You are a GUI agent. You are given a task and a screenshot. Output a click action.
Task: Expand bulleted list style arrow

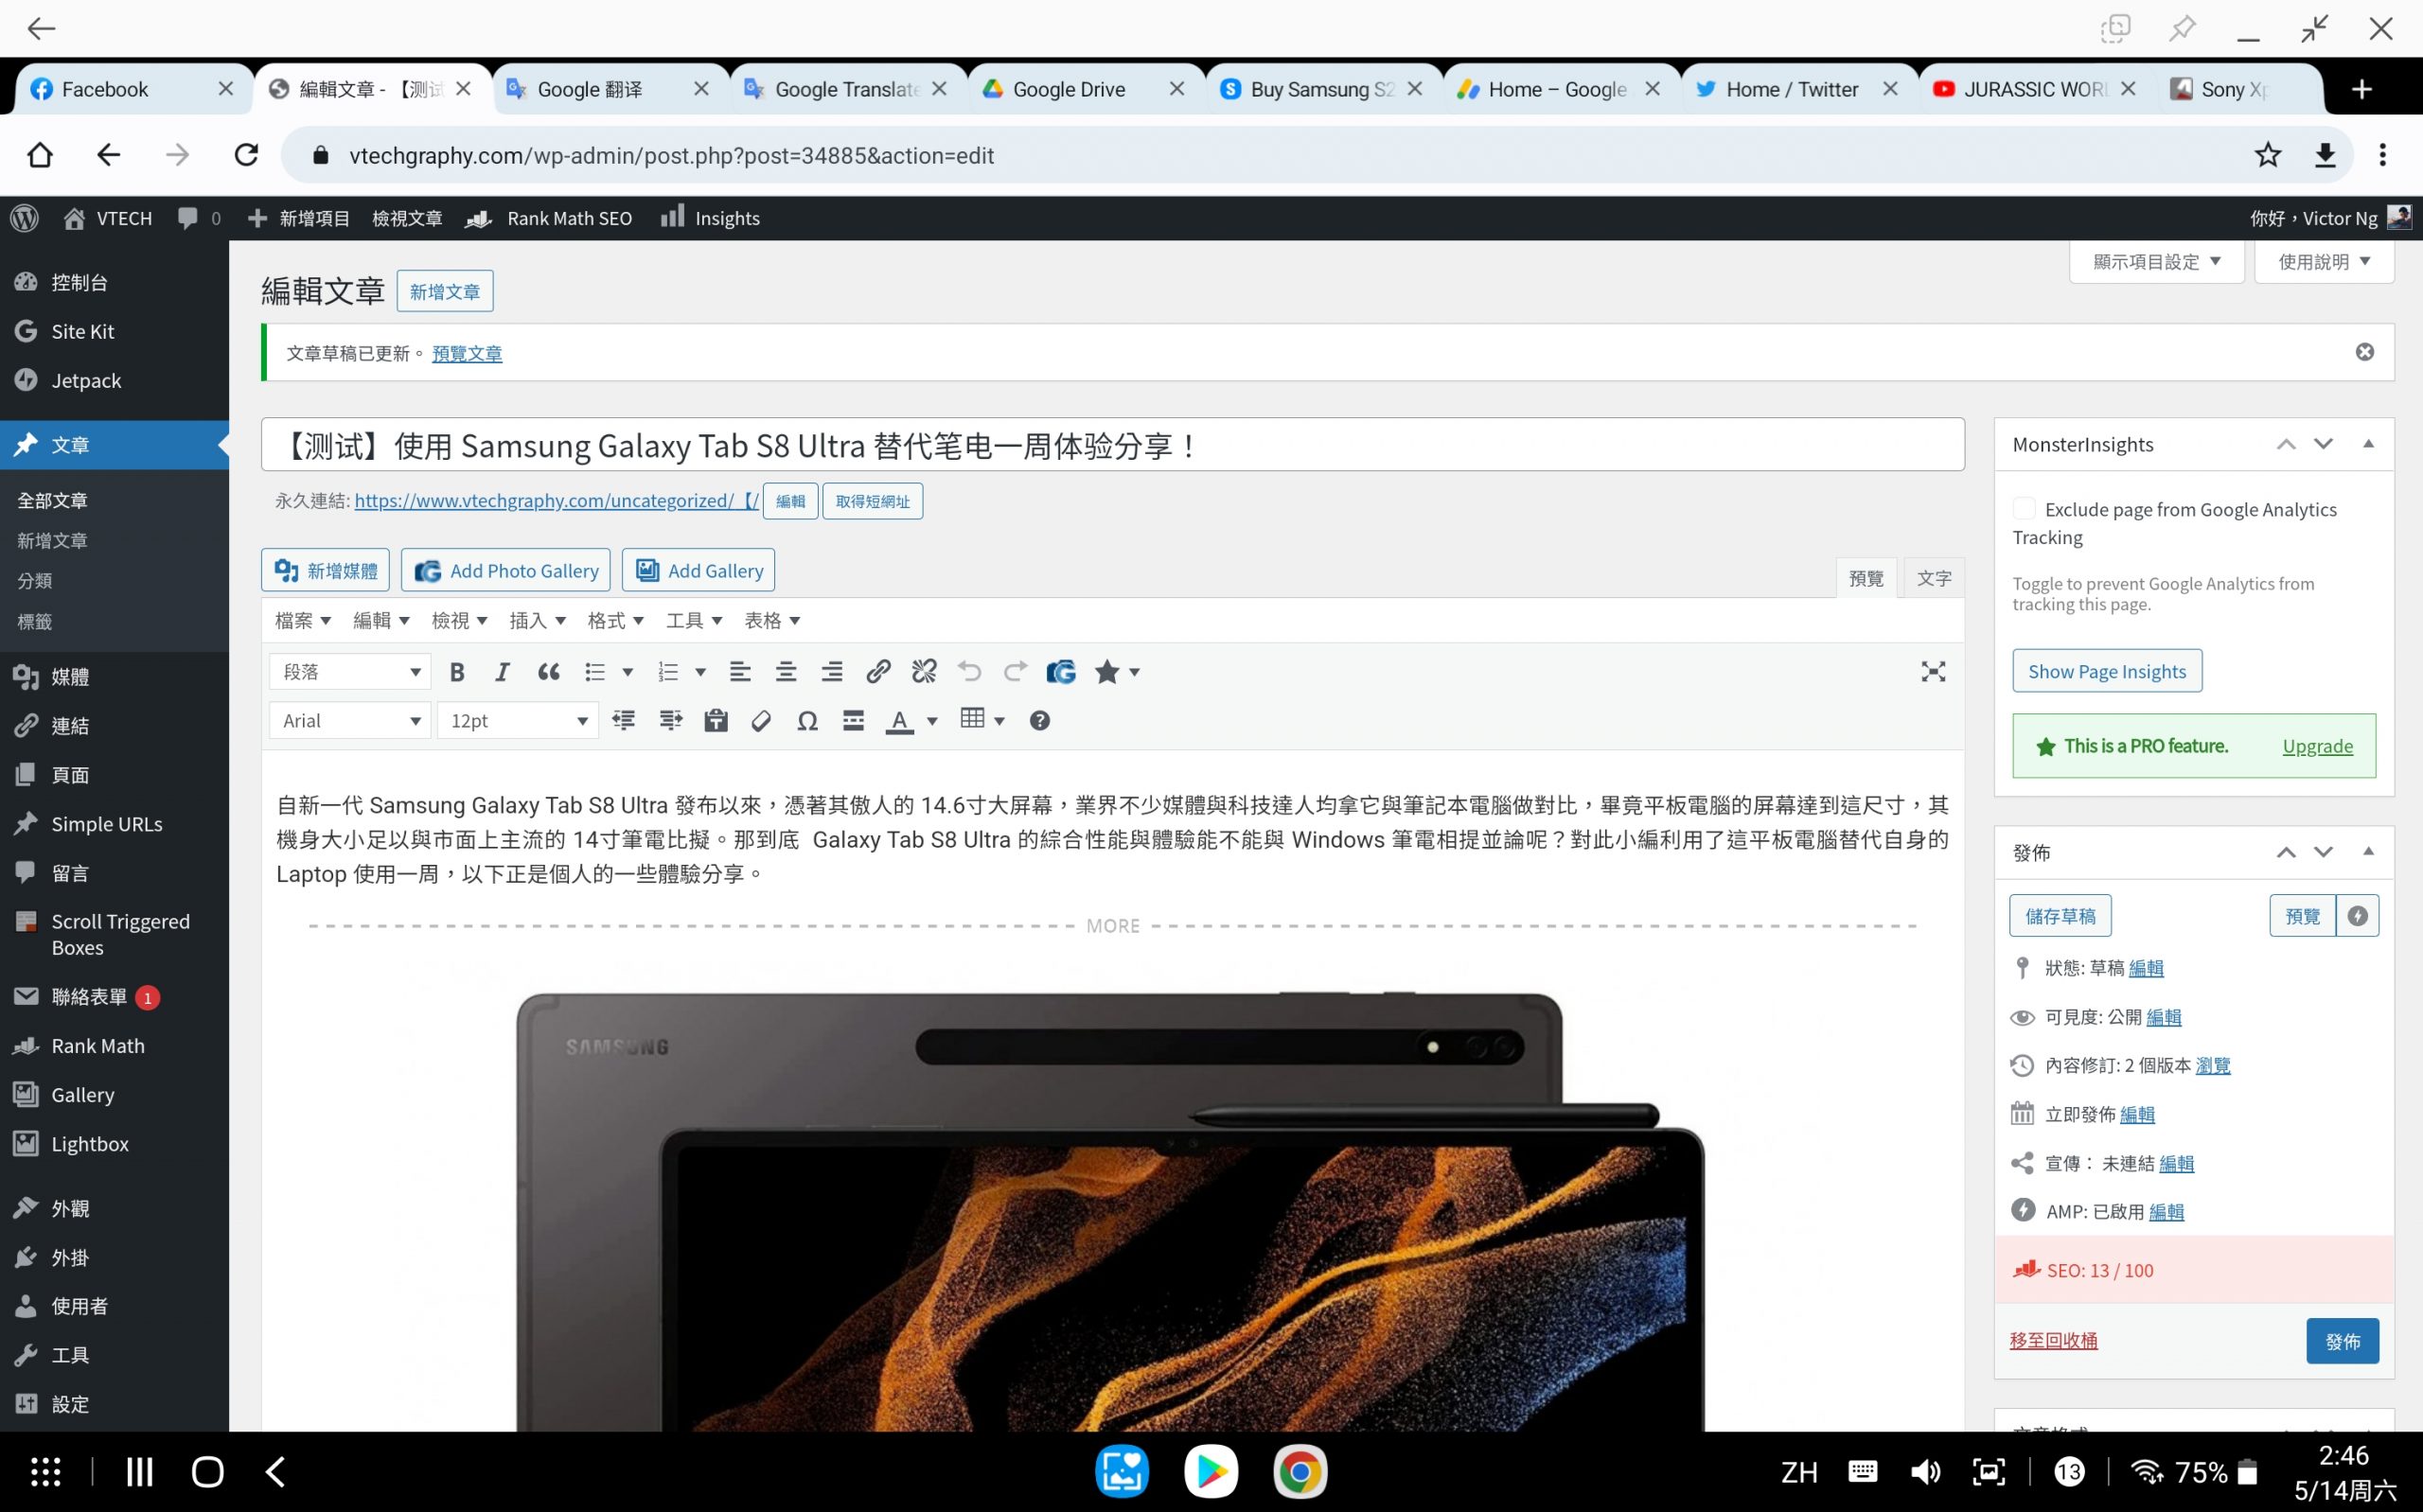628,672
